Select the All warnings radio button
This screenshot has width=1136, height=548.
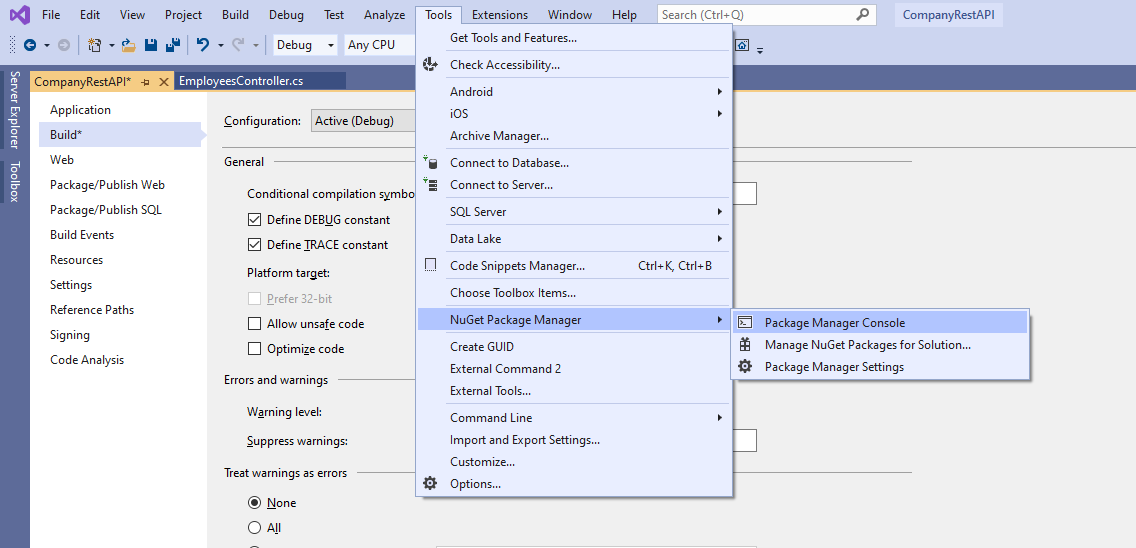coord(254,528)
